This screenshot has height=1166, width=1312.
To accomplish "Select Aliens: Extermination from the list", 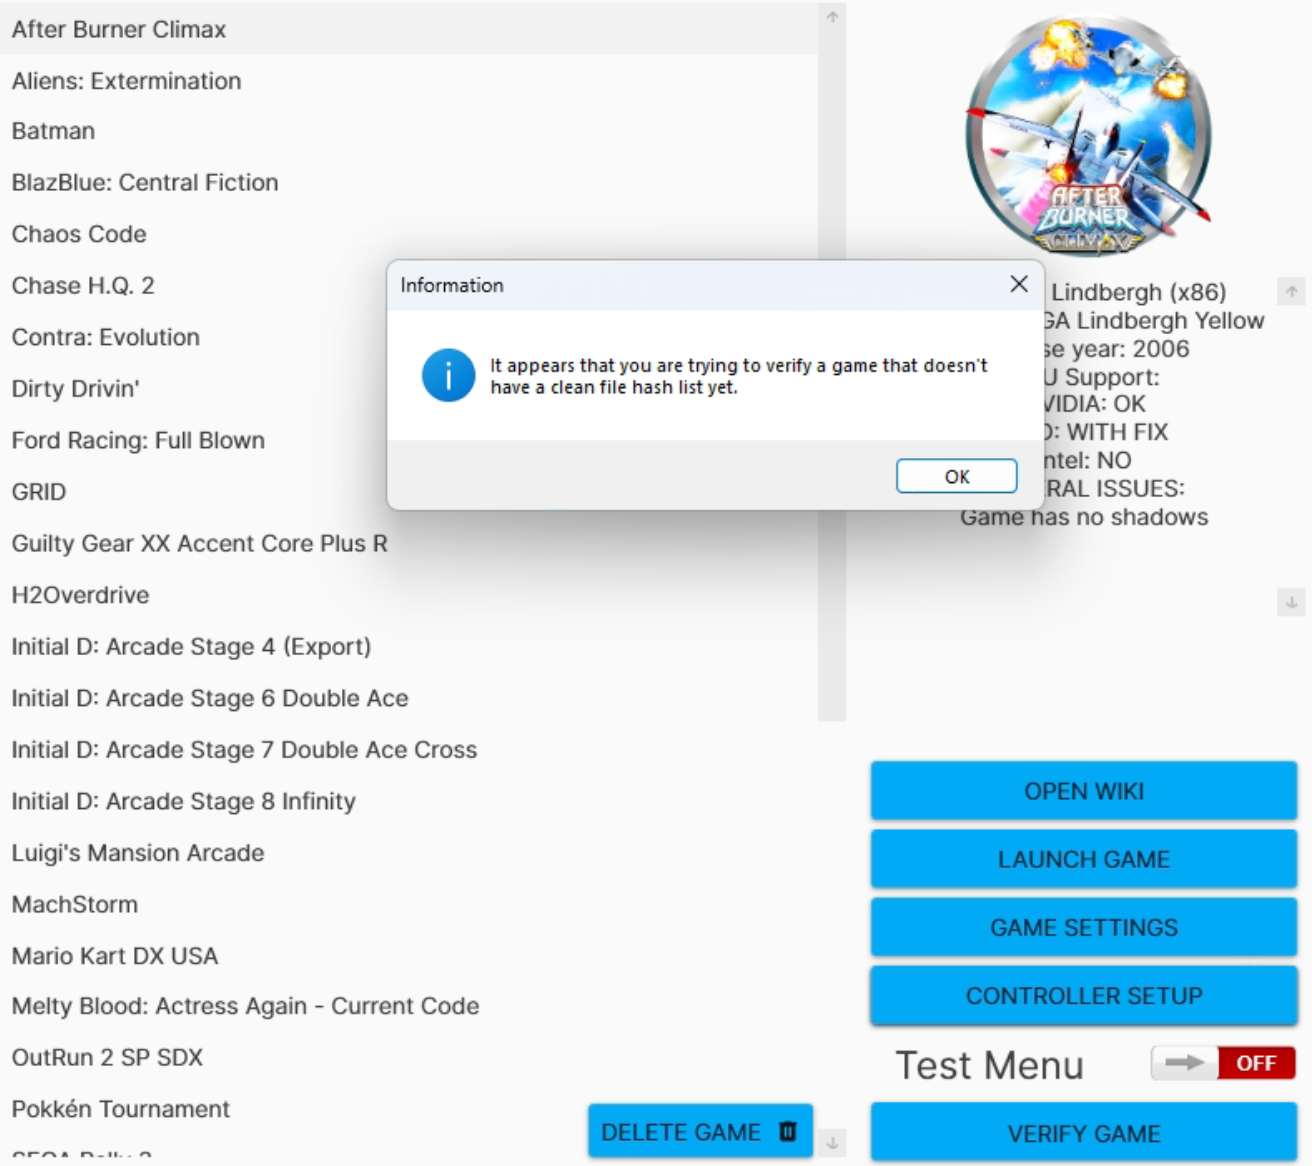I will pyautogui.click(x=127, y=81).
